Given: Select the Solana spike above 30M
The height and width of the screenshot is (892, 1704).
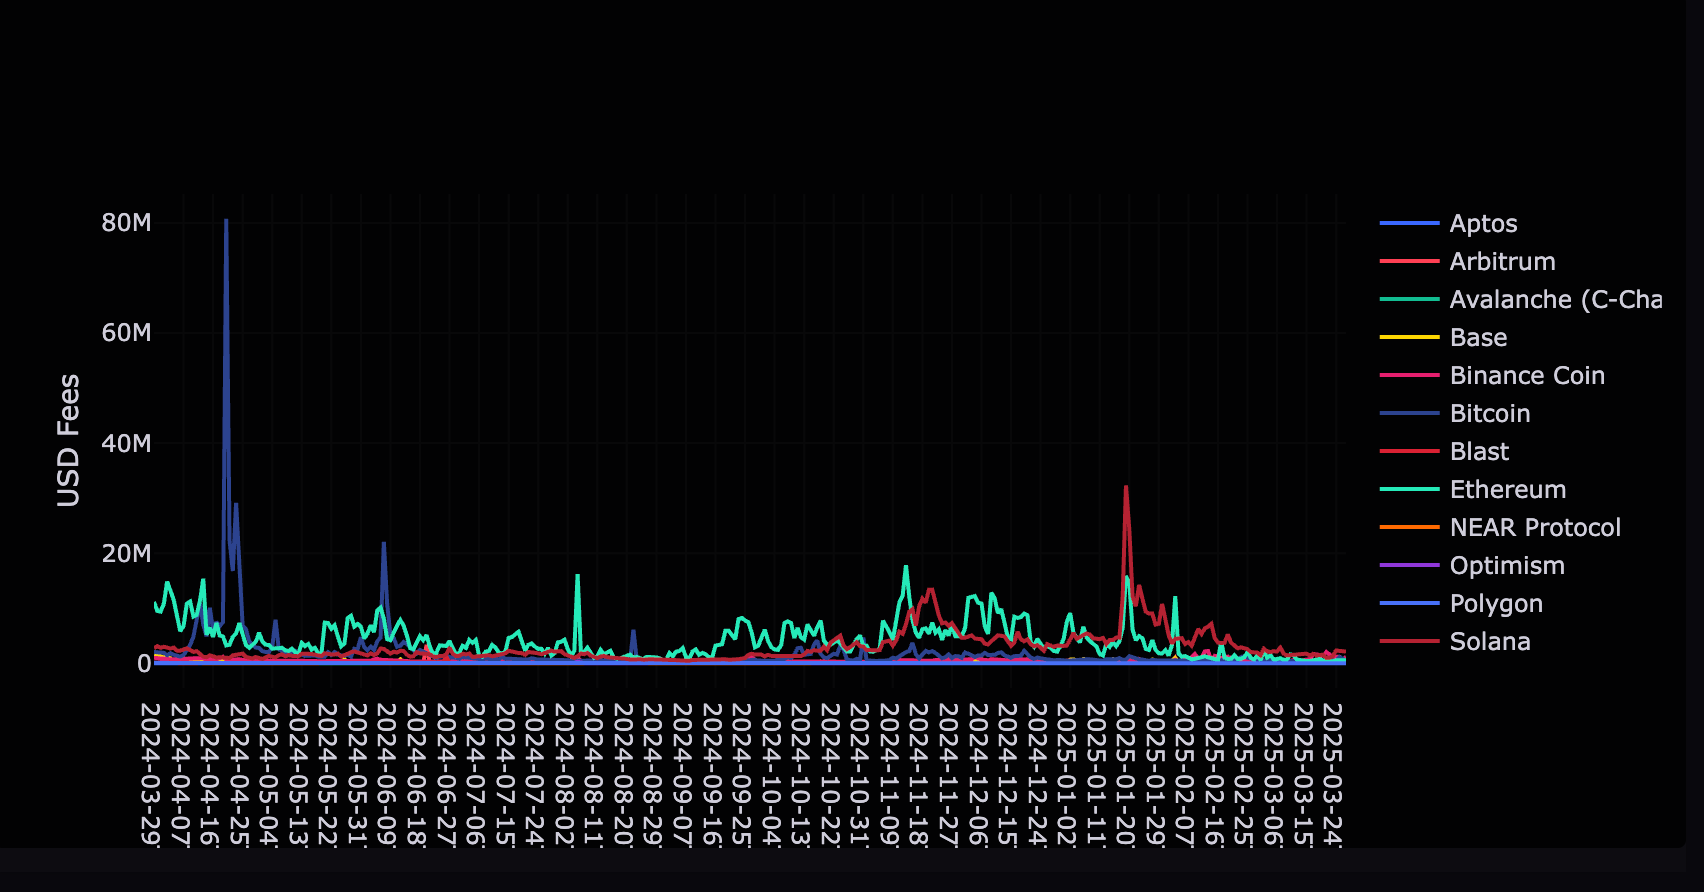Looking at the screenshot, I should tap(1126, 488).
